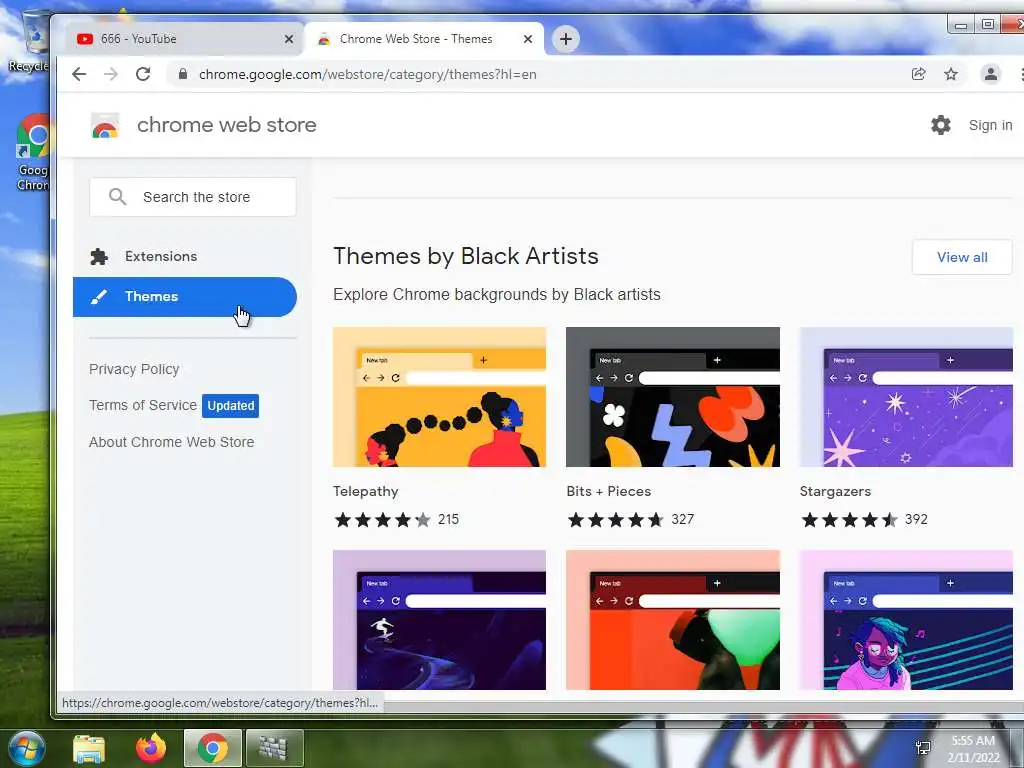This screenshot has height=768, width=1024.
Task: Open the web store settings gear
Action: pos(940,125)
